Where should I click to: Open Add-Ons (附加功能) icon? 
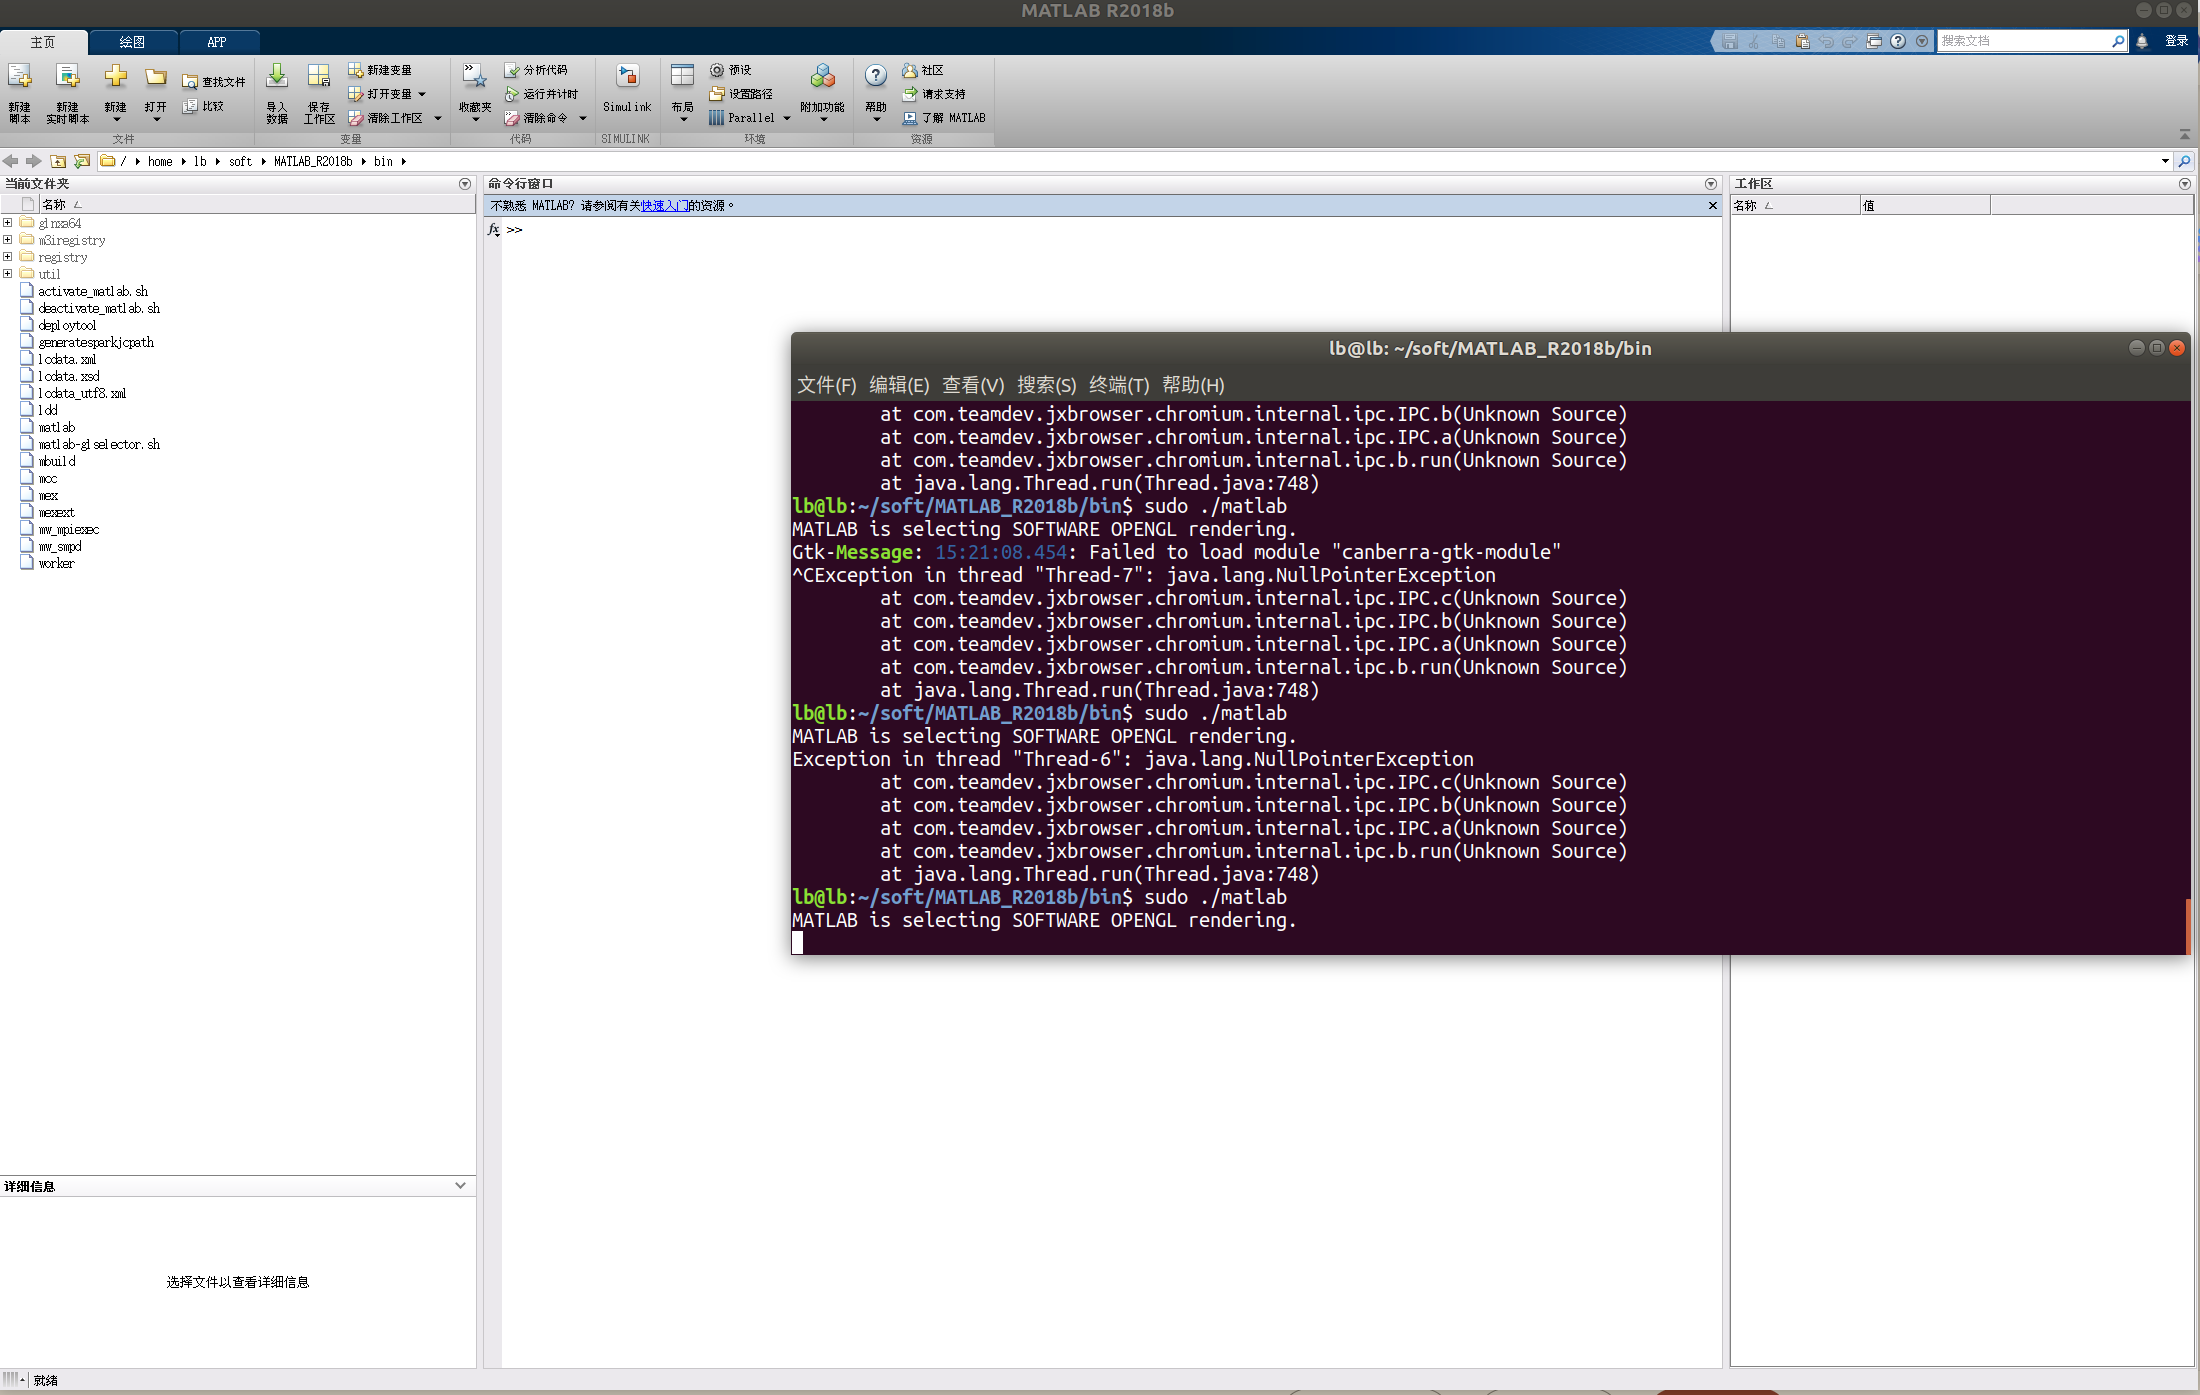(x=822, y=77)
